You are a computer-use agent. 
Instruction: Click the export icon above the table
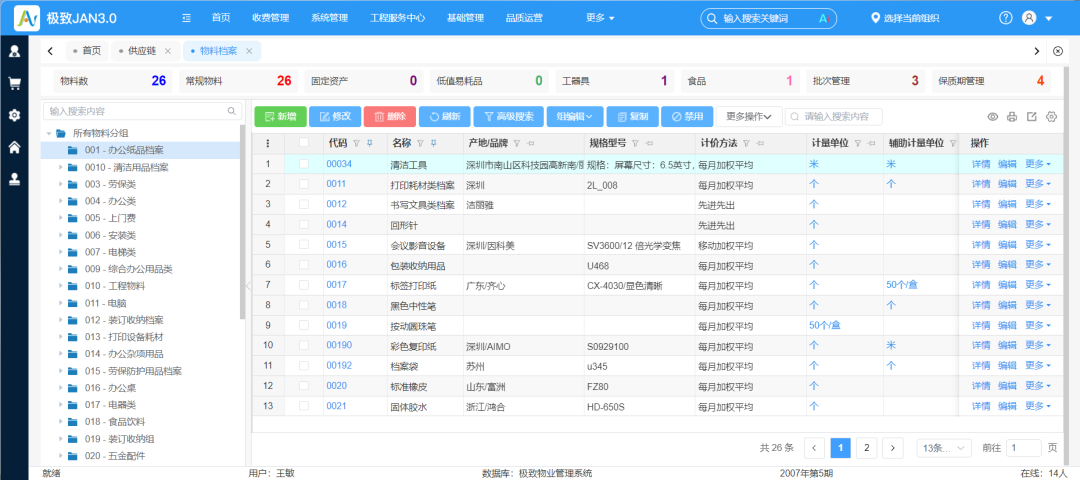click(x=1032, y=116)
